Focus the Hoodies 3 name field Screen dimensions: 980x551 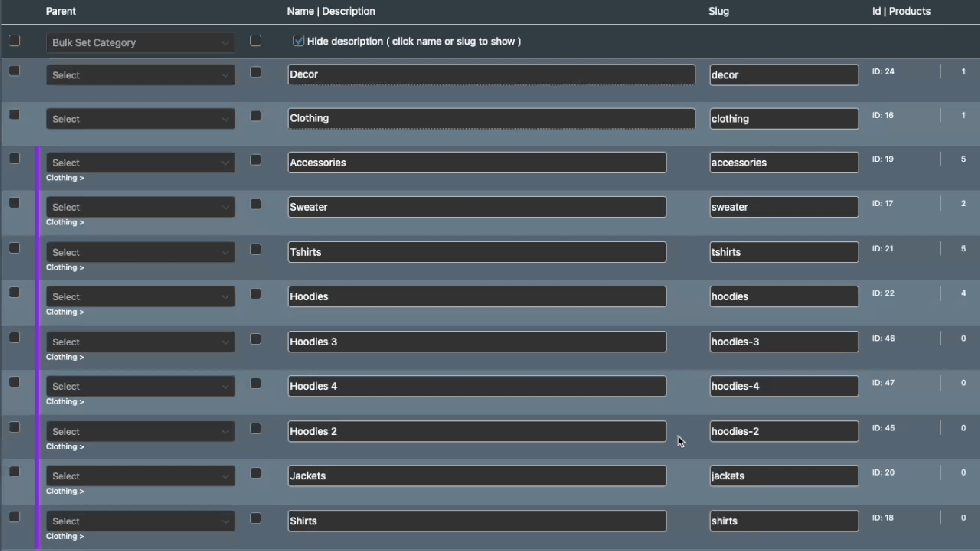[x=477, y=342]
